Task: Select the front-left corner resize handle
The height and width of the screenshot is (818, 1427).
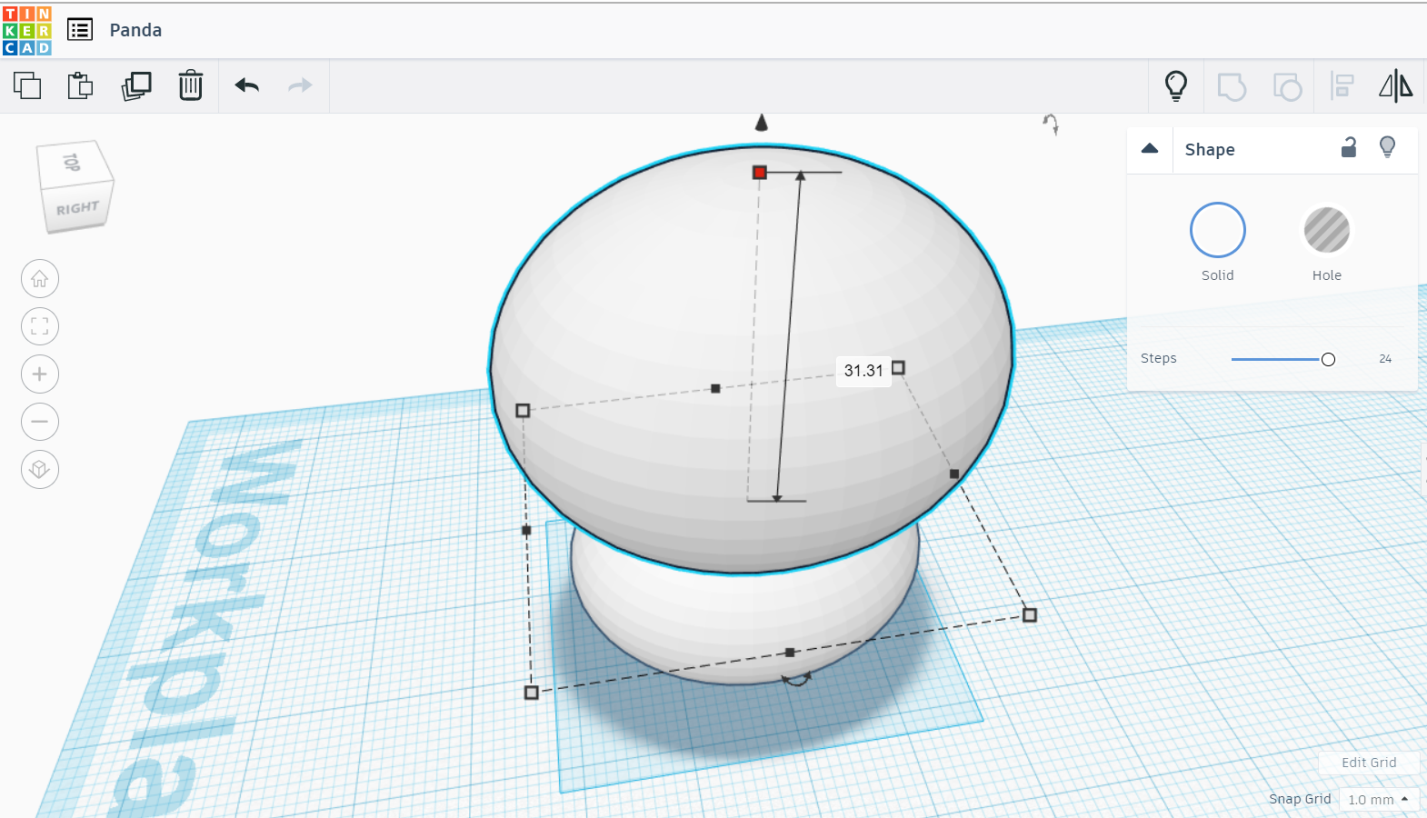Action: 531,692
